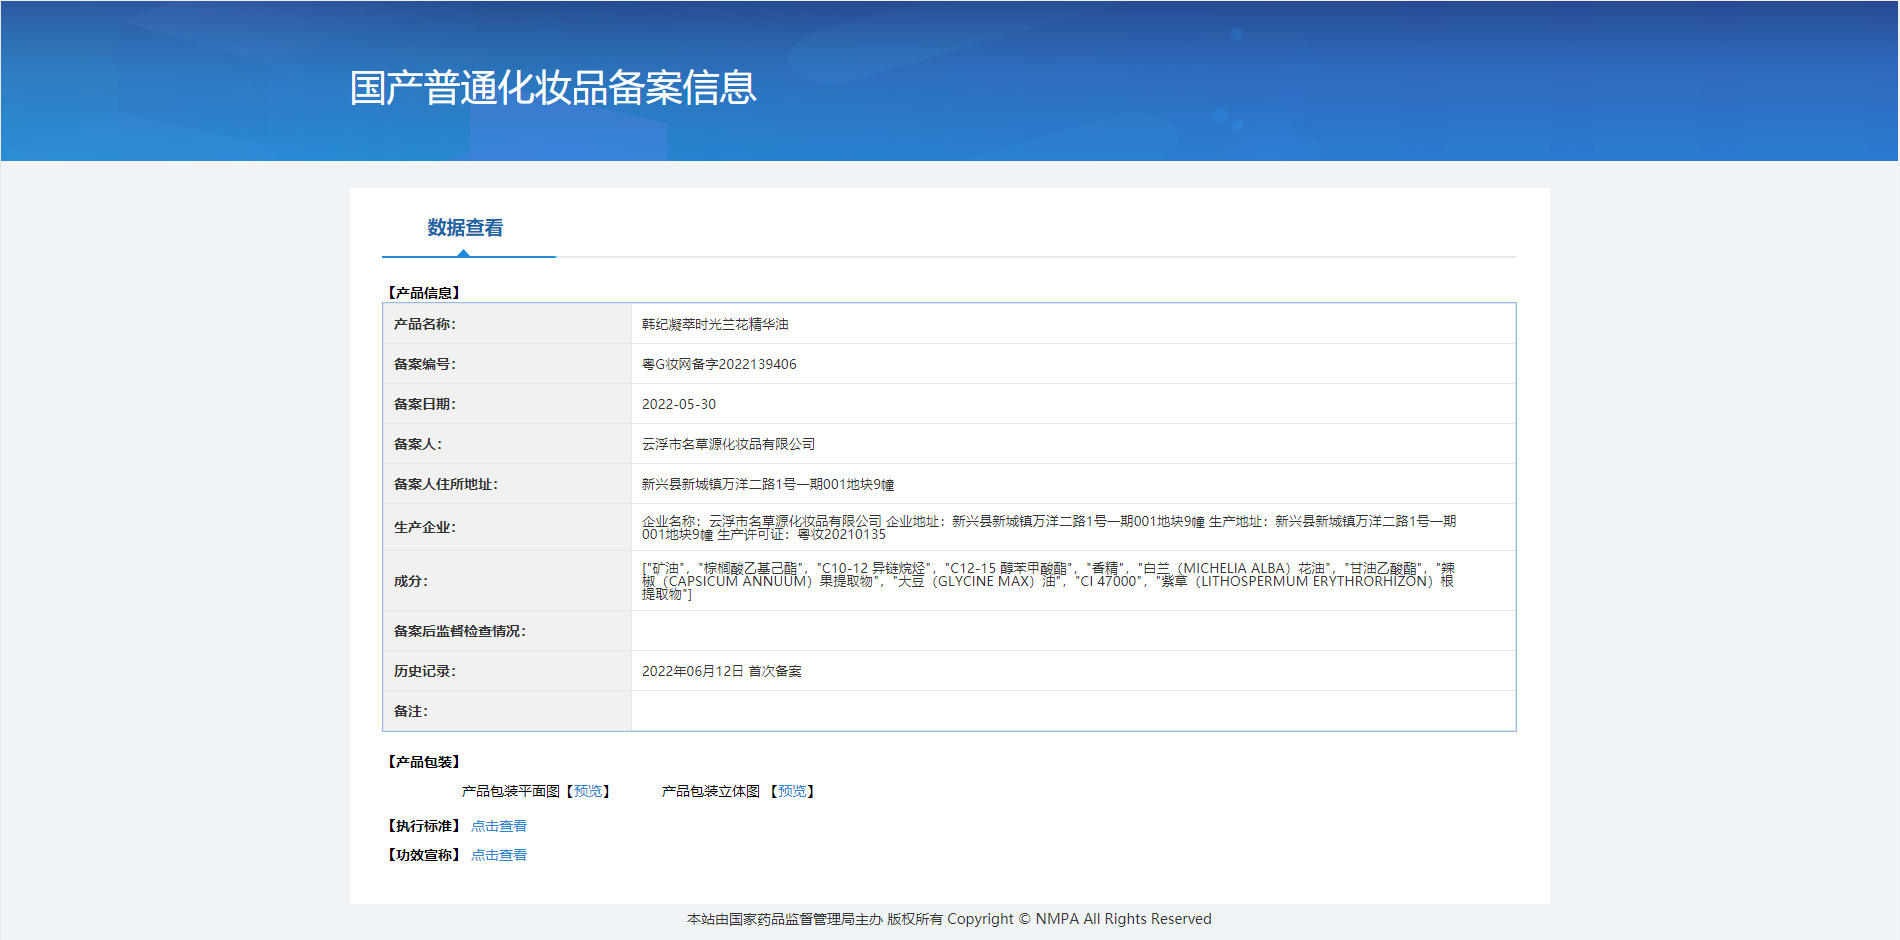
Task: Click the 成分 row label
Action: [410, 581]
